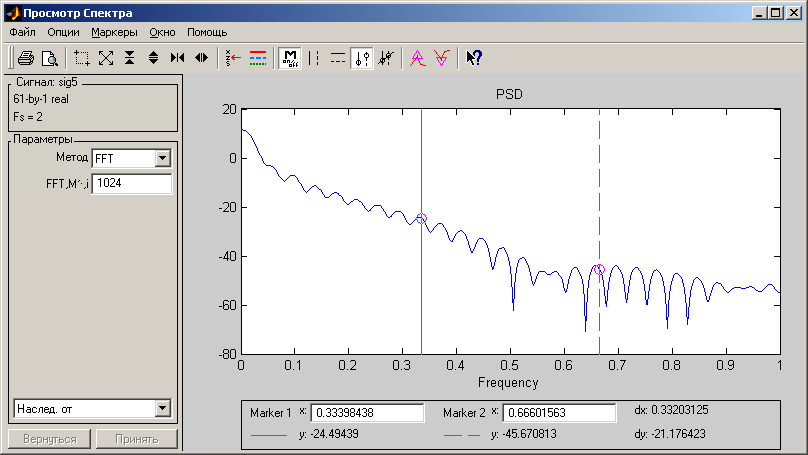808x455 pixels.
Task: Select the horizontal markers mode
Action: point(338,58)
